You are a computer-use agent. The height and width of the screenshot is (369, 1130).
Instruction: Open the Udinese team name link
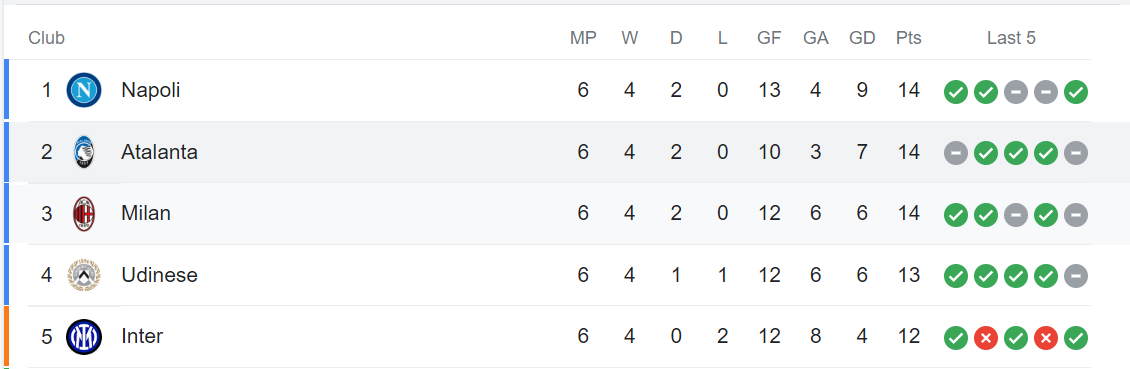pos(159,275)
